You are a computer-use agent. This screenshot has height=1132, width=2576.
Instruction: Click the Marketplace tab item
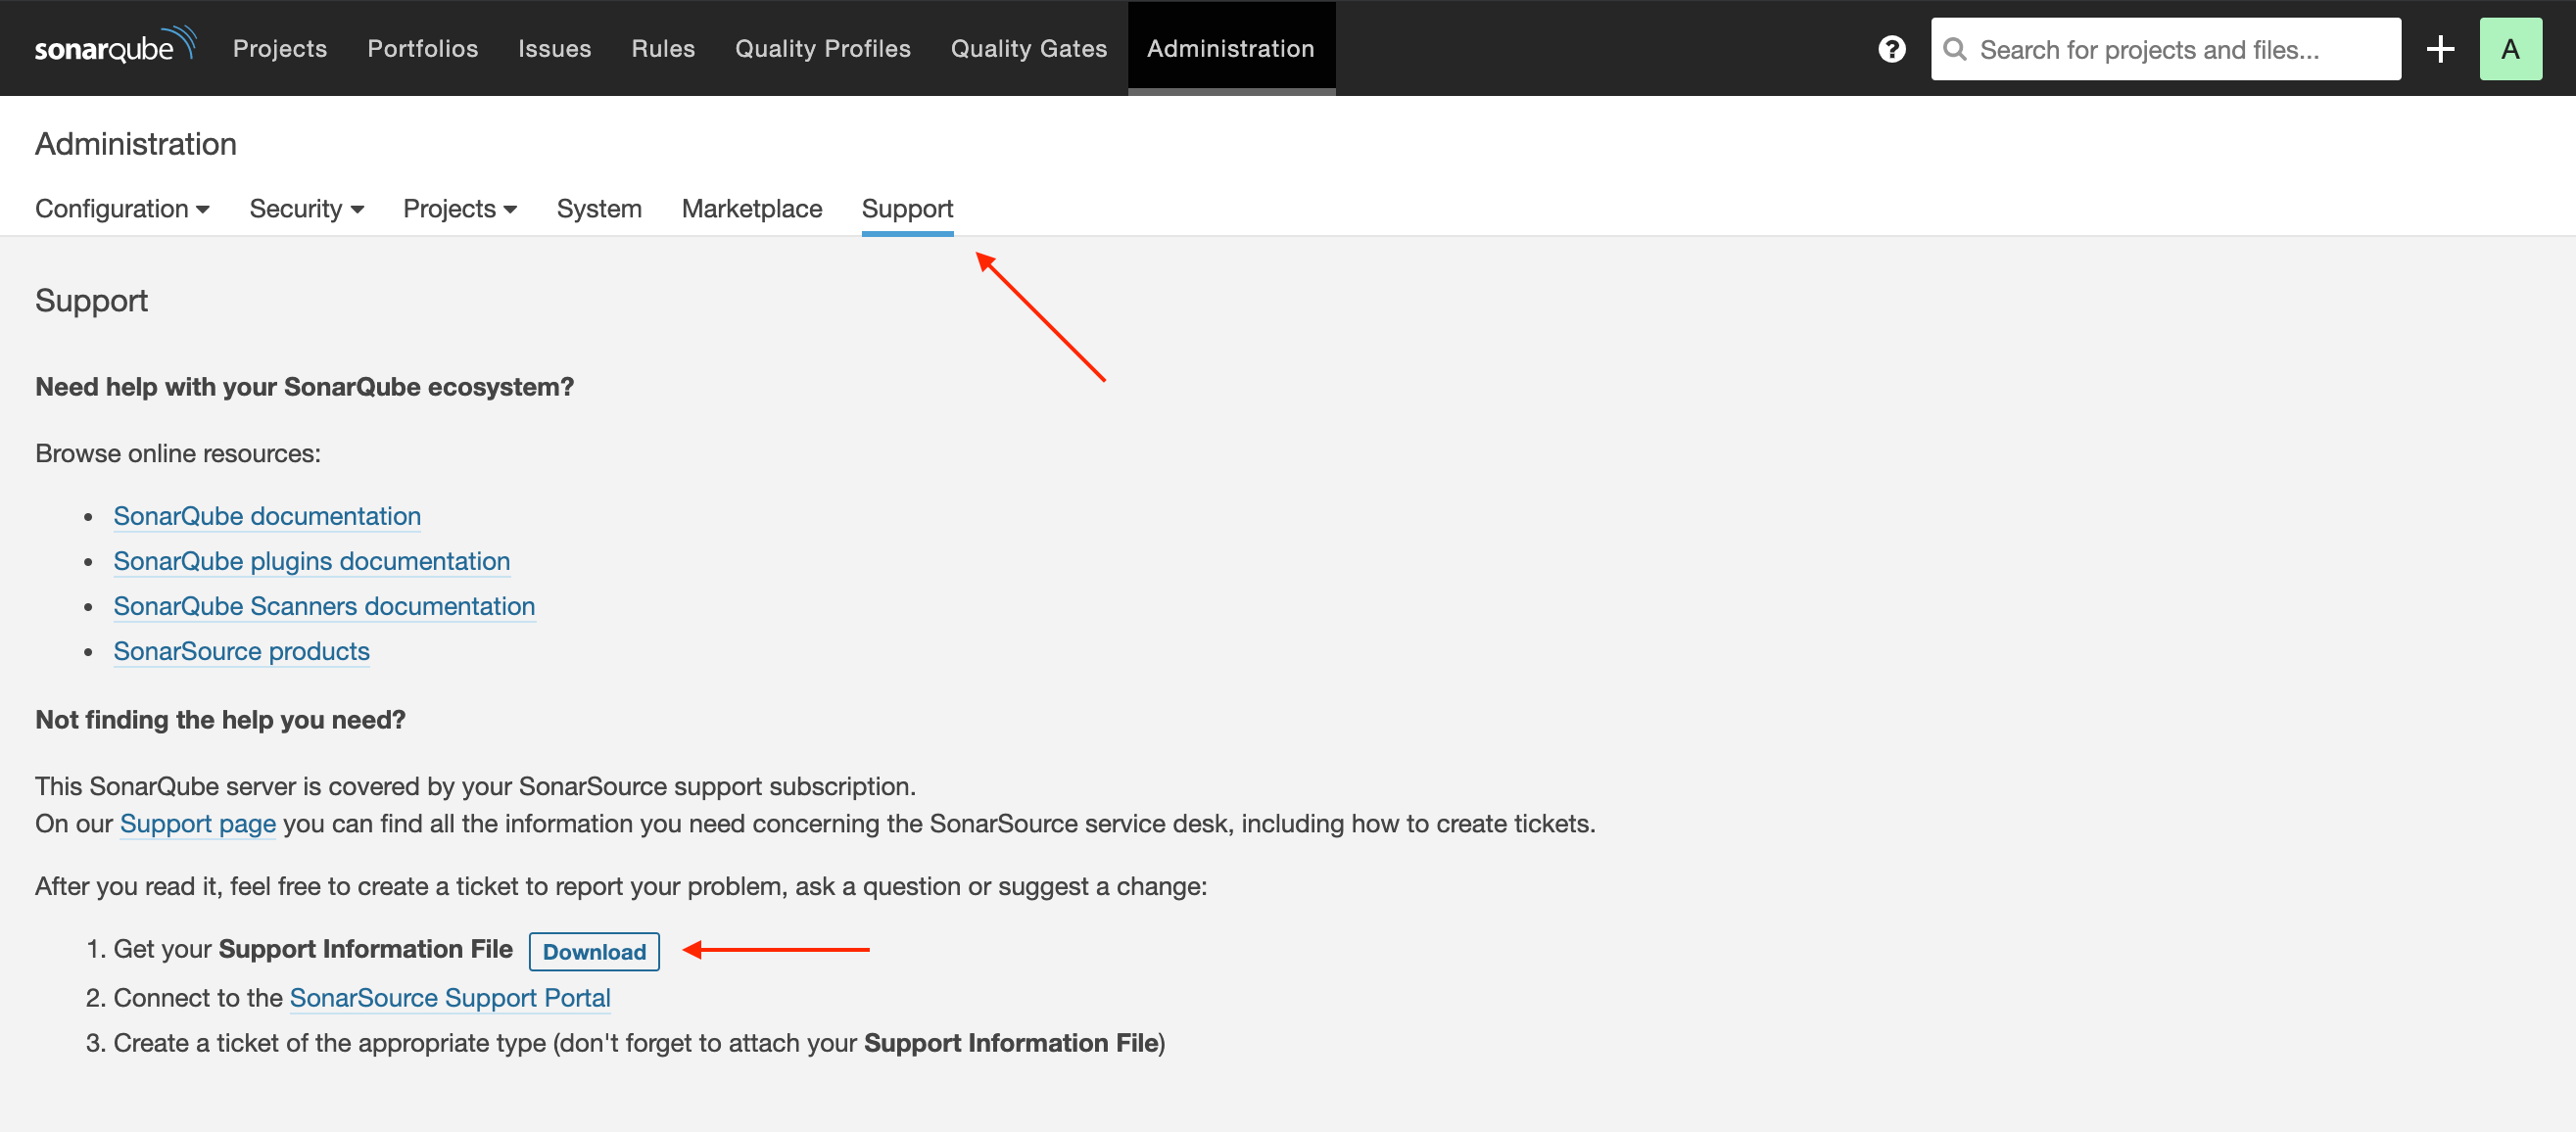click(x=751, y=207)
